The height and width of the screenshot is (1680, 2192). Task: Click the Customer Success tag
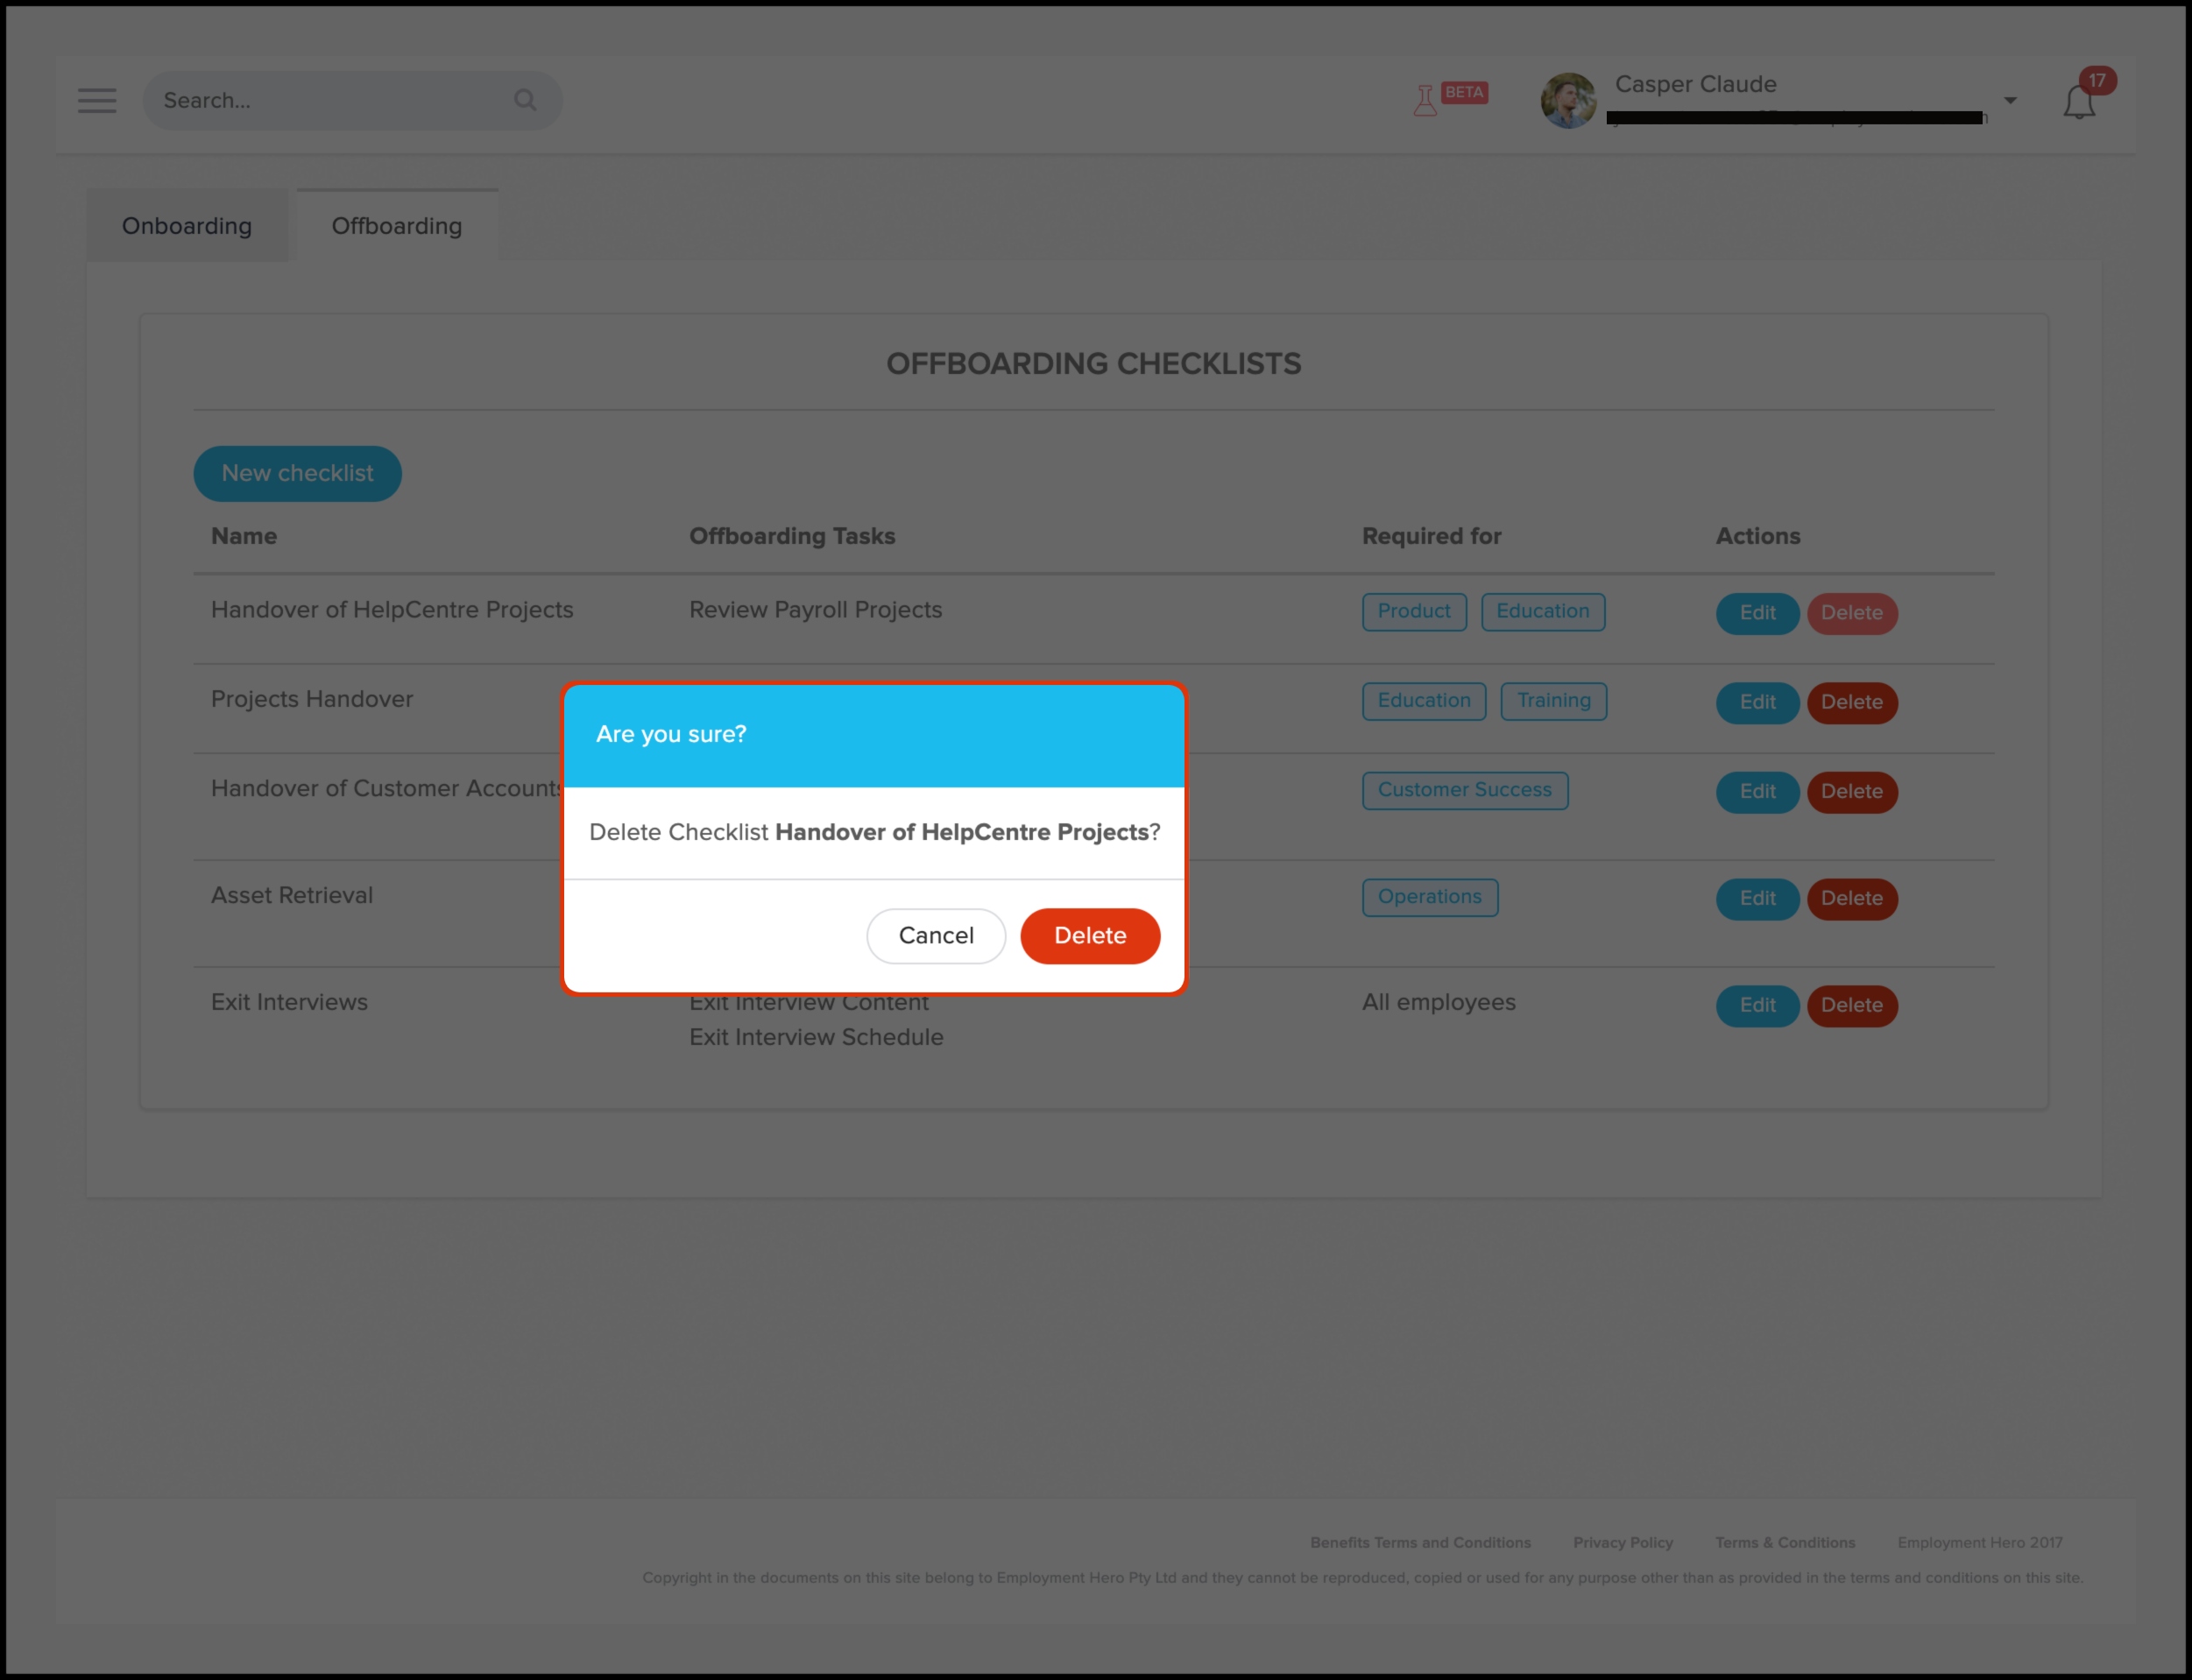click(x=1464, y=790)
